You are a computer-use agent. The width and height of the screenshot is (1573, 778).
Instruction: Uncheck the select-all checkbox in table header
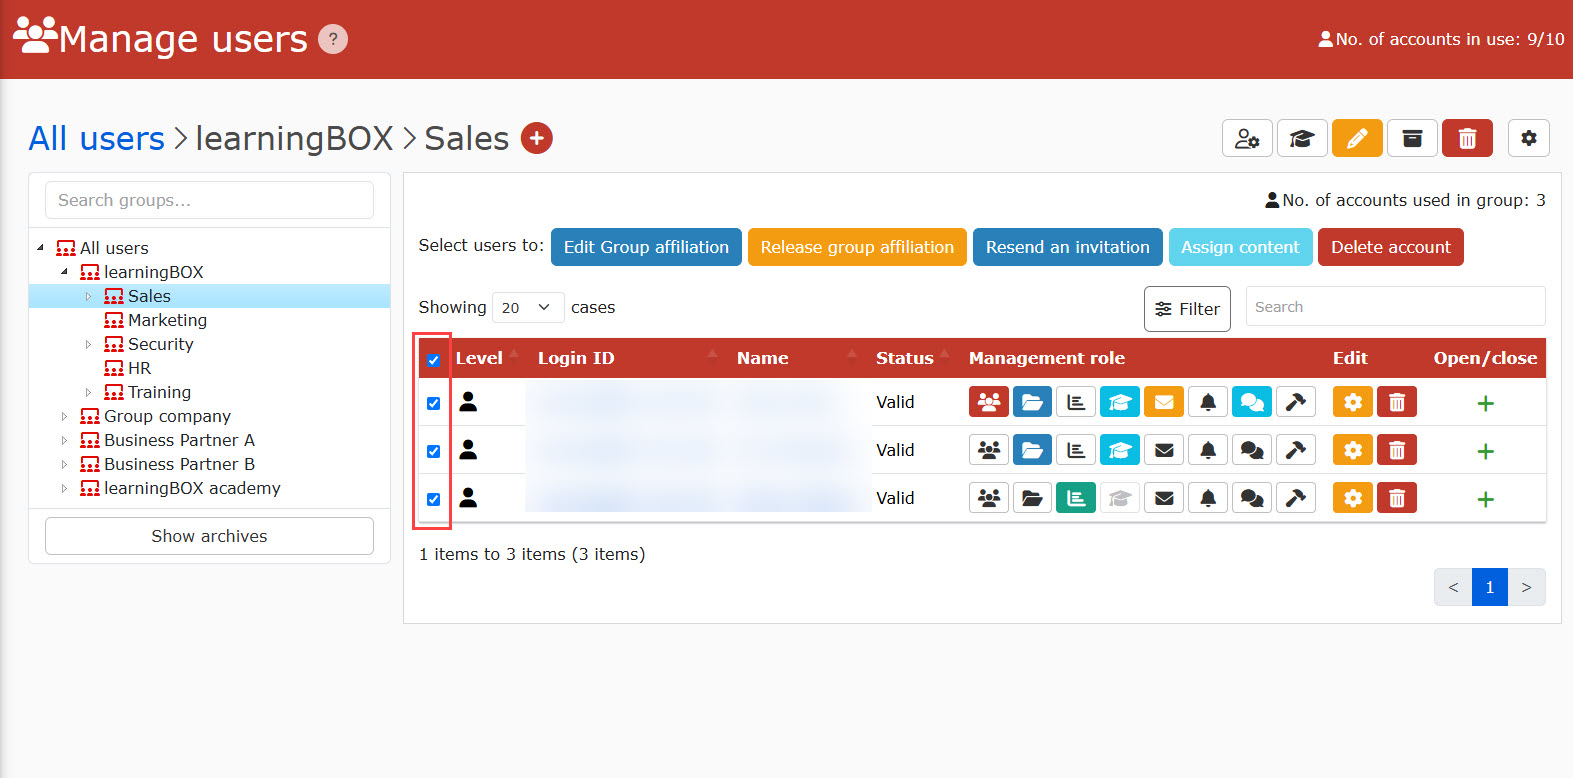point(434,360)
